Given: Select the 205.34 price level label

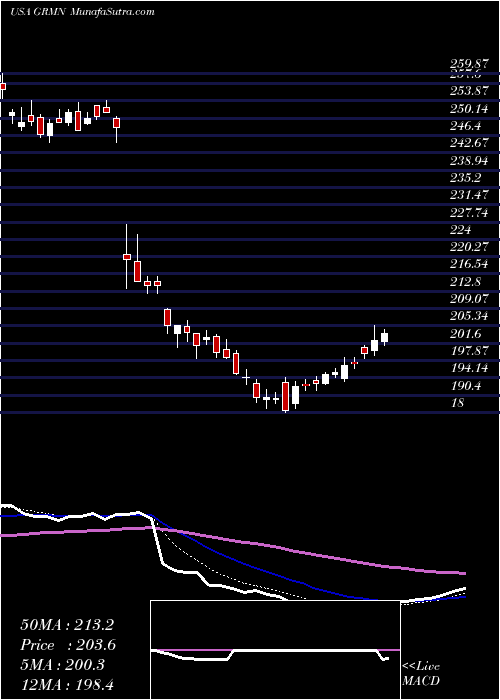Looking at the screenshot, I should (469, 316).
